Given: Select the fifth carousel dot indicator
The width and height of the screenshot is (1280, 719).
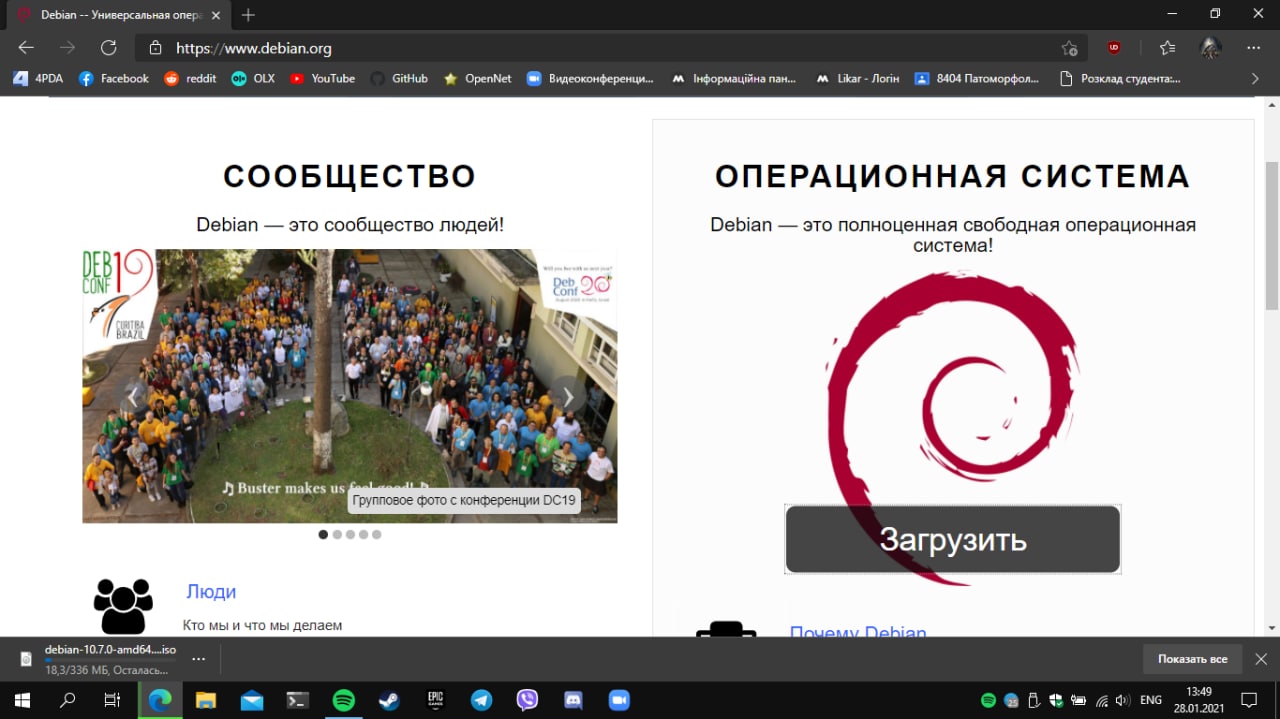Looking at the screenshot, I should pyautogui.click(x=376, y=534).
